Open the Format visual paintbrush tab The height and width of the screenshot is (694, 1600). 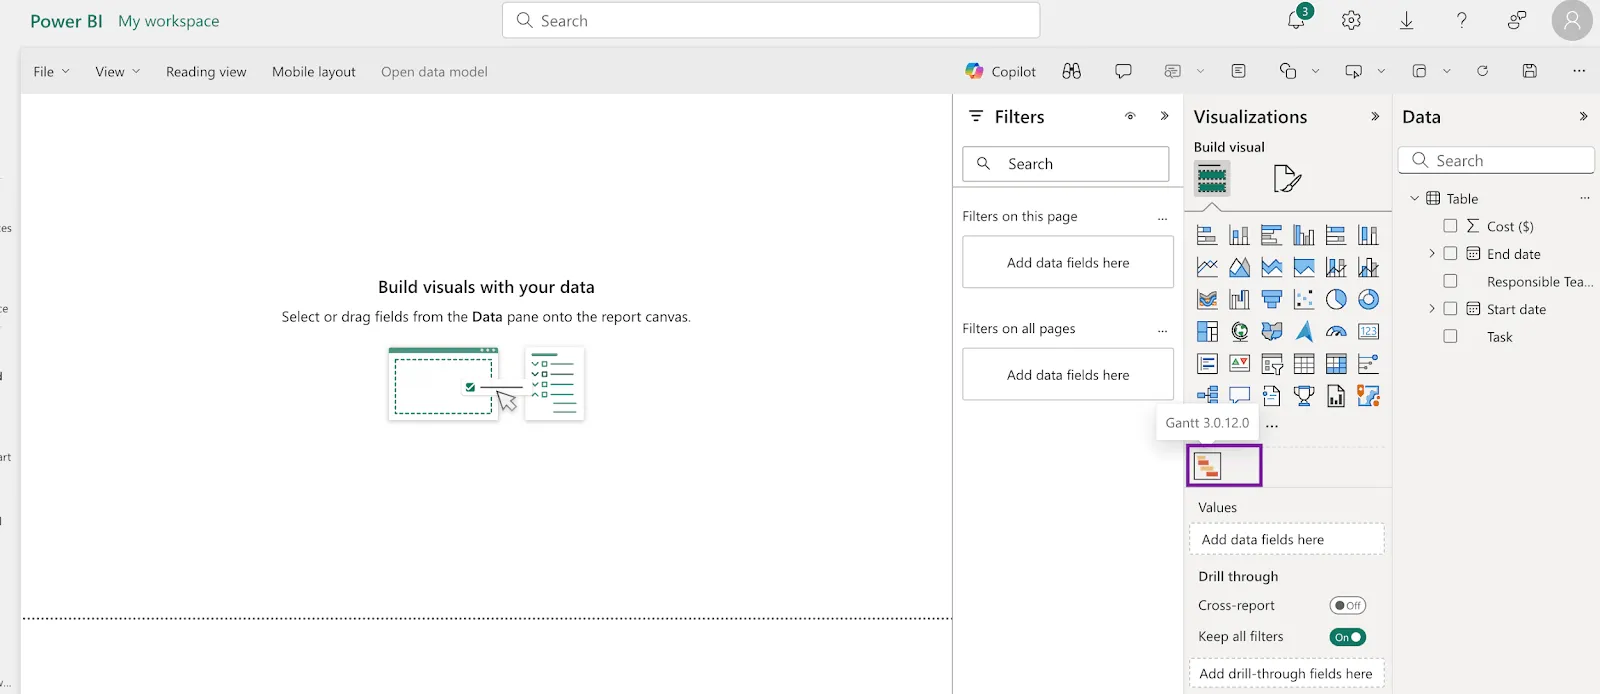point(1287,179)
